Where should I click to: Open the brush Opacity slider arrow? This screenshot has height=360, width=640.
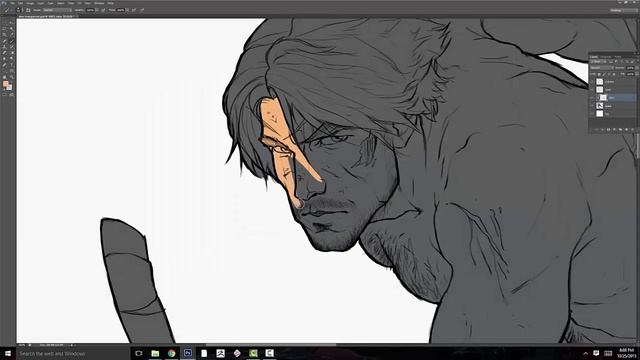[x=97, y=10]
